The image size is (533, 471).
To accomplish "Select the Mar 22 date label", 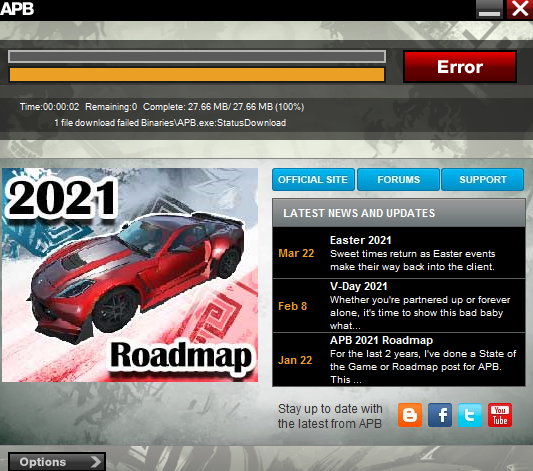I will point(296,253).
